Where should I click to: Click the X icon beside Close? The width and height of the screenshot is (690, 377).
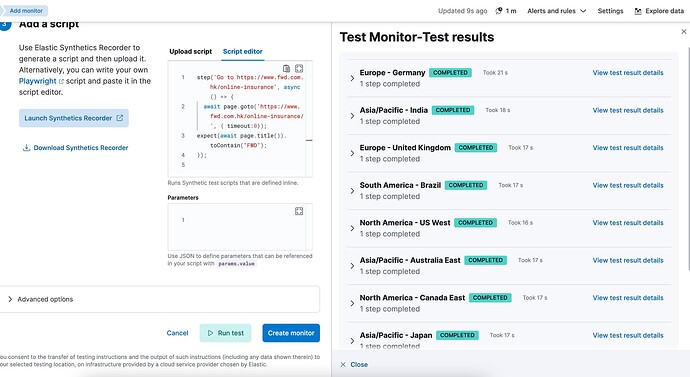pos(343,364)
